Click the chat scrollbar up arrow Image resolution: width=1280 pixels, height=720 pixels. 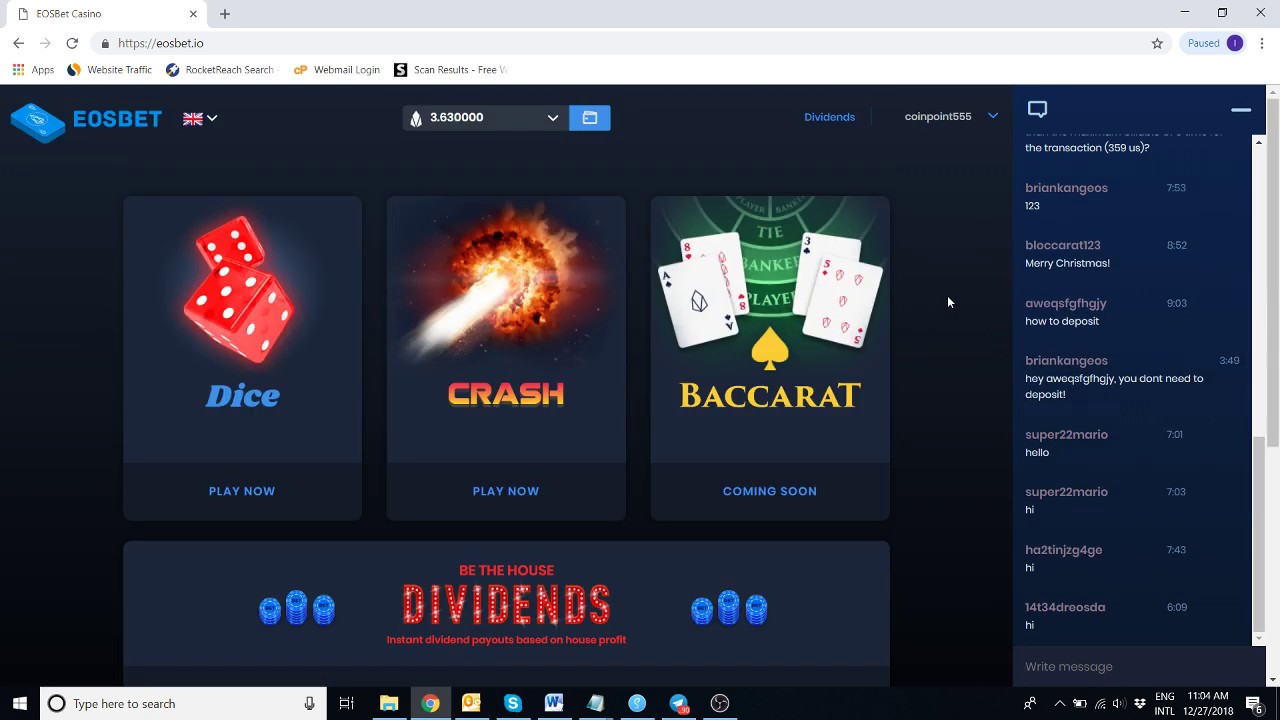pyautogui.click(x=1259, y=142)
